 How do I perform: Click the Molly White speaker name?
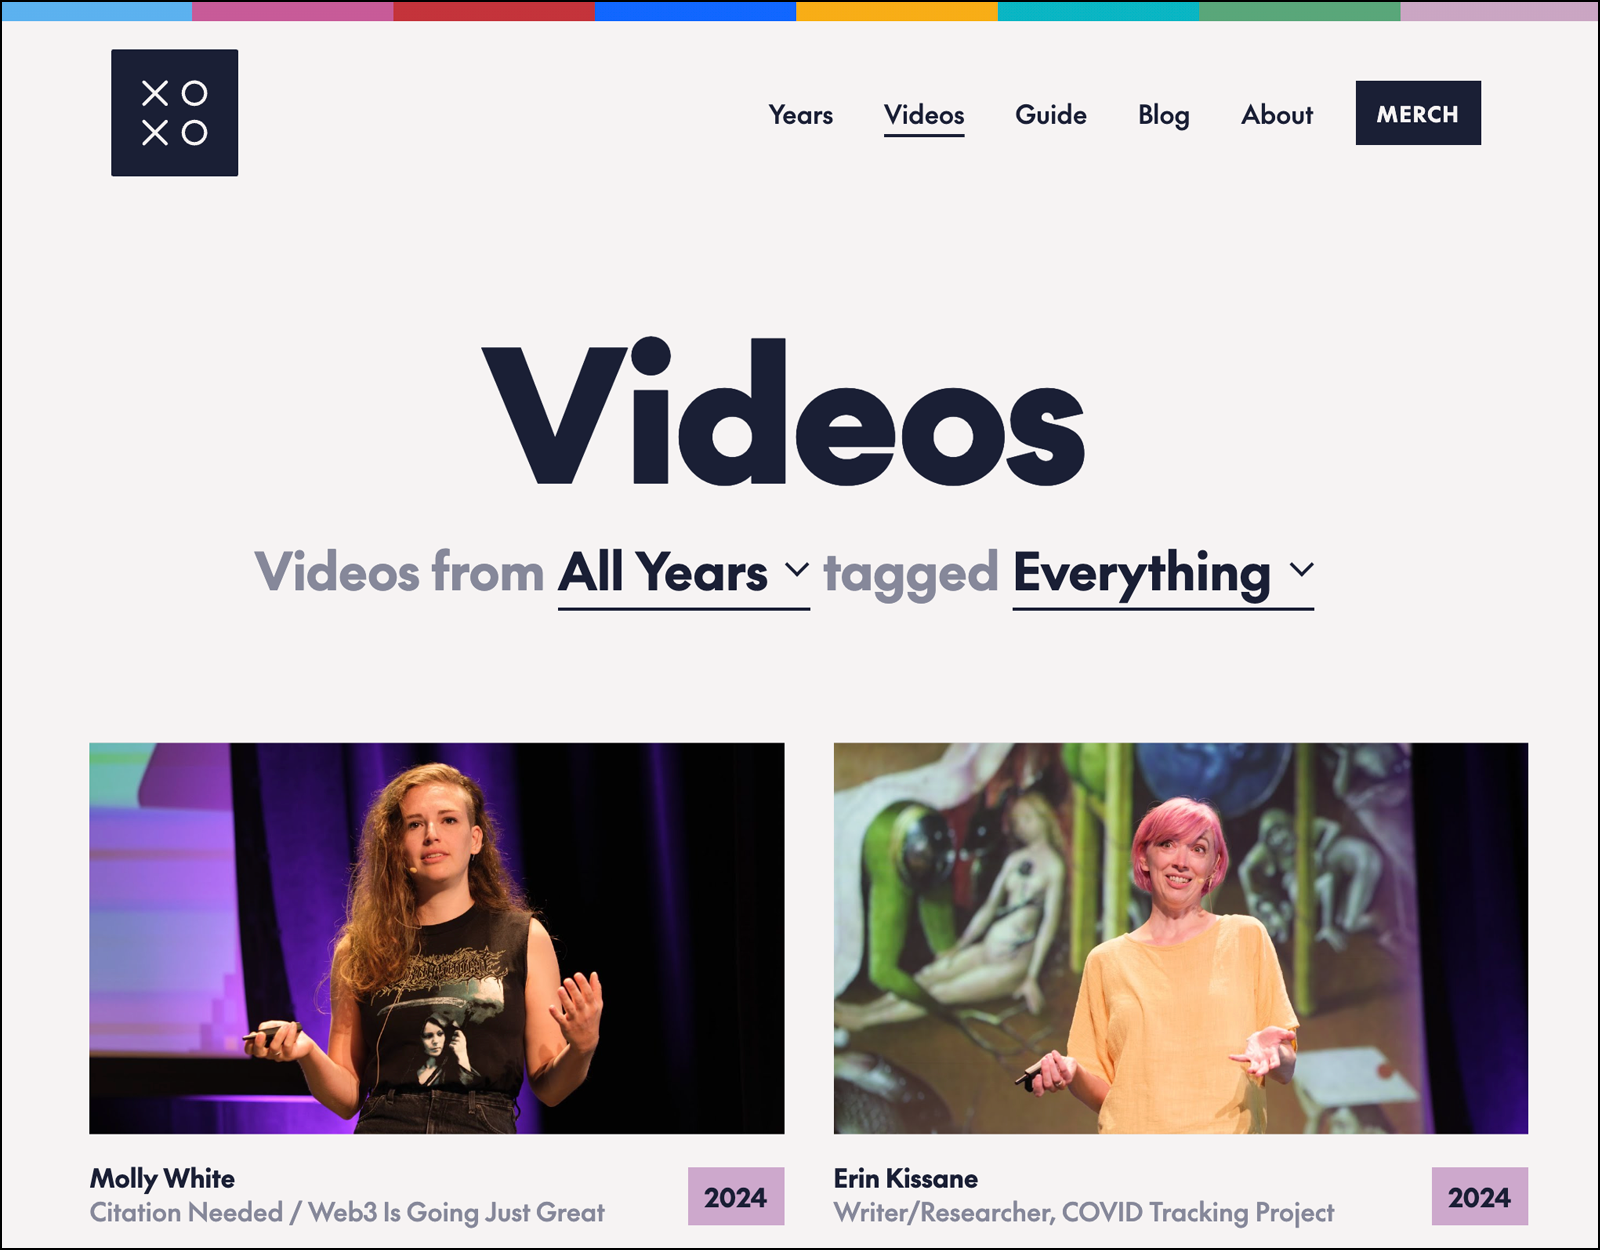coord(162,1179)
